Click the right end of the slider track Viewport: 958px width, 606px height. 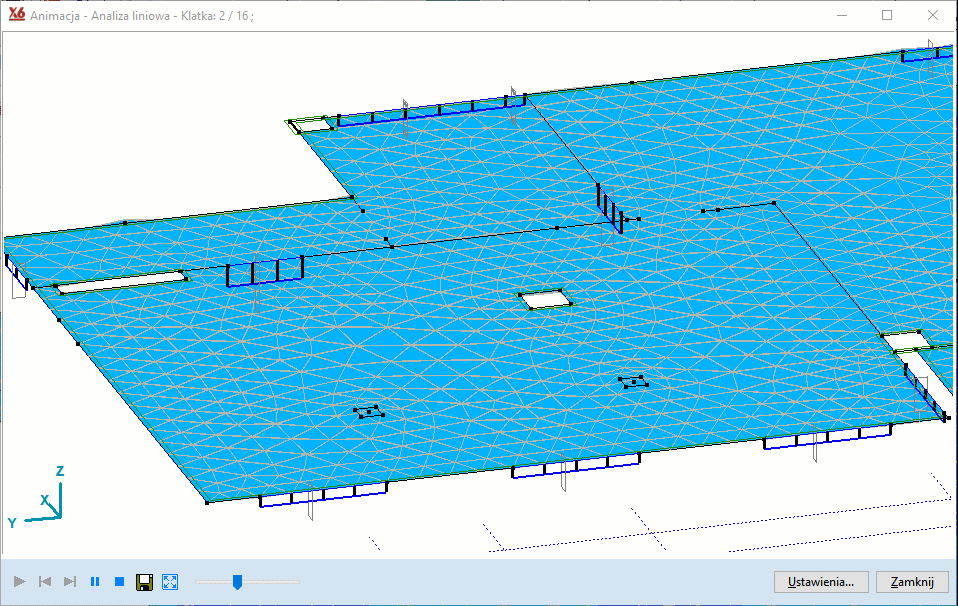pos(297,581)
